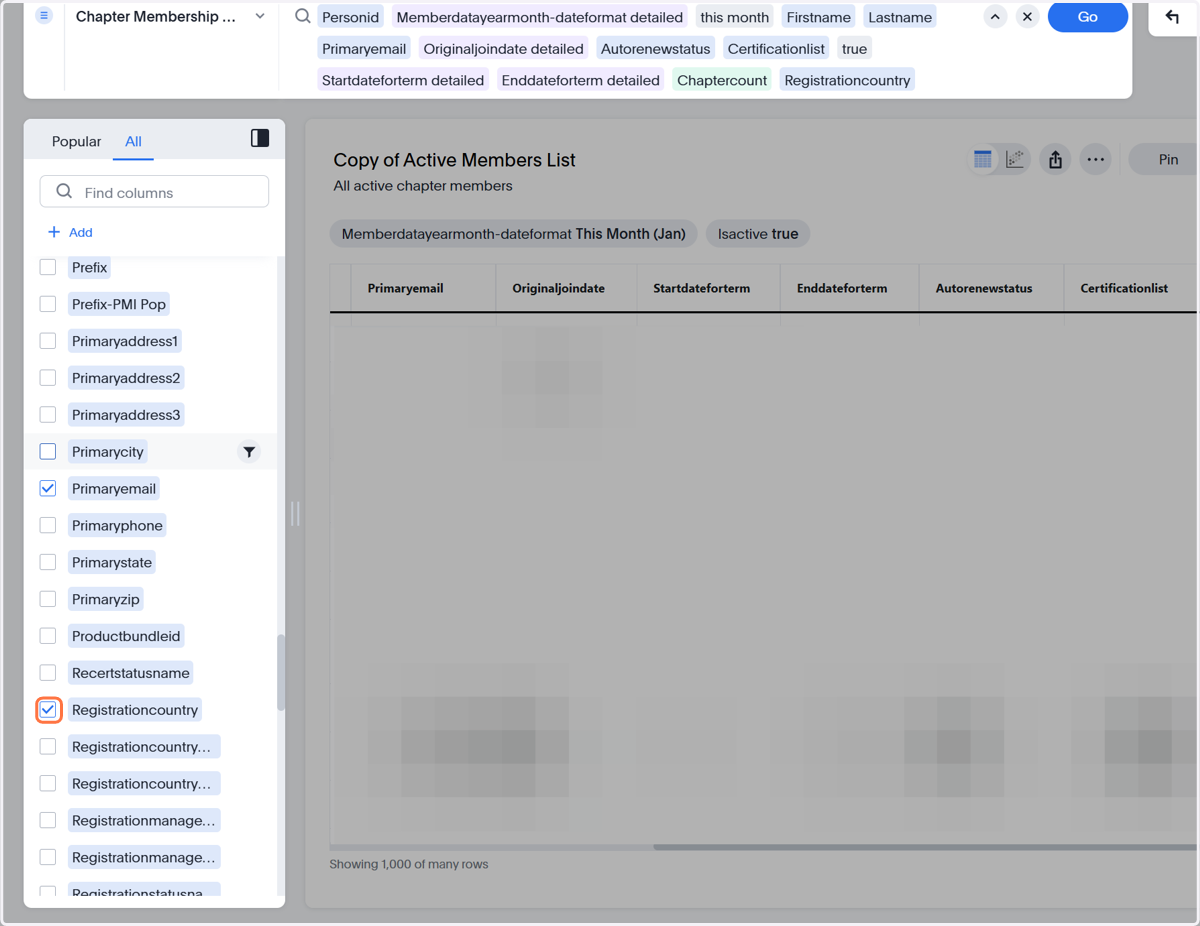Check the Primaryzip checkbox
The height and width of the screenshot is (926, 1200).
pos(48,599)
